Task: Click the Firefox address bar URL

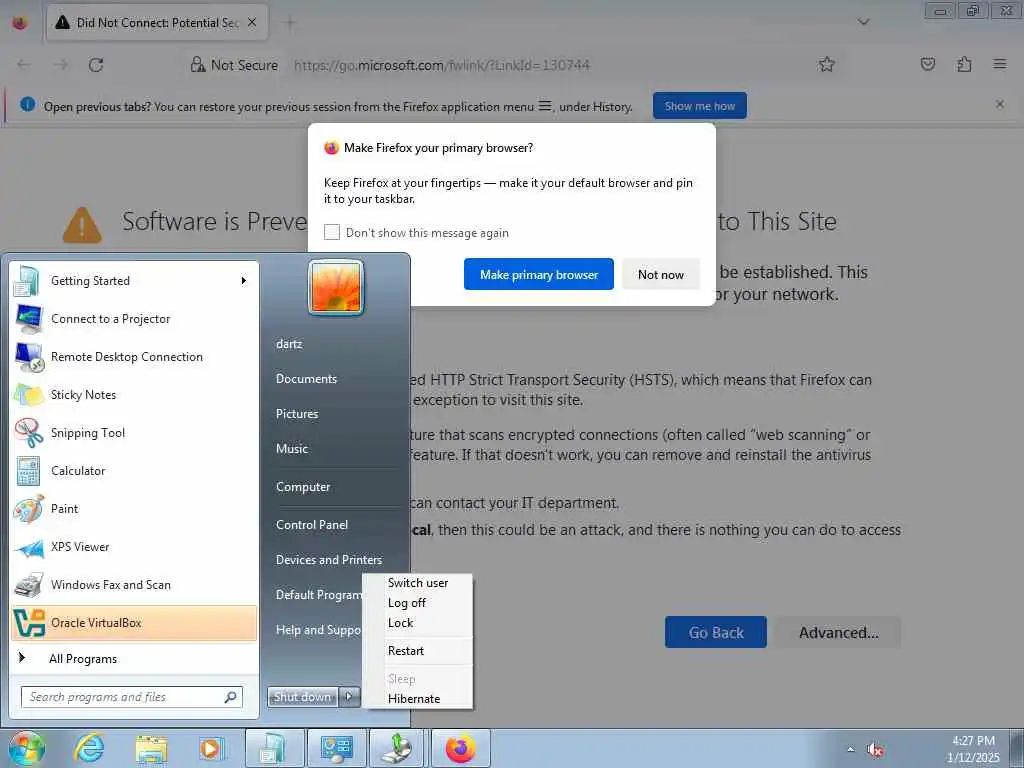Action: coord(441,65)
